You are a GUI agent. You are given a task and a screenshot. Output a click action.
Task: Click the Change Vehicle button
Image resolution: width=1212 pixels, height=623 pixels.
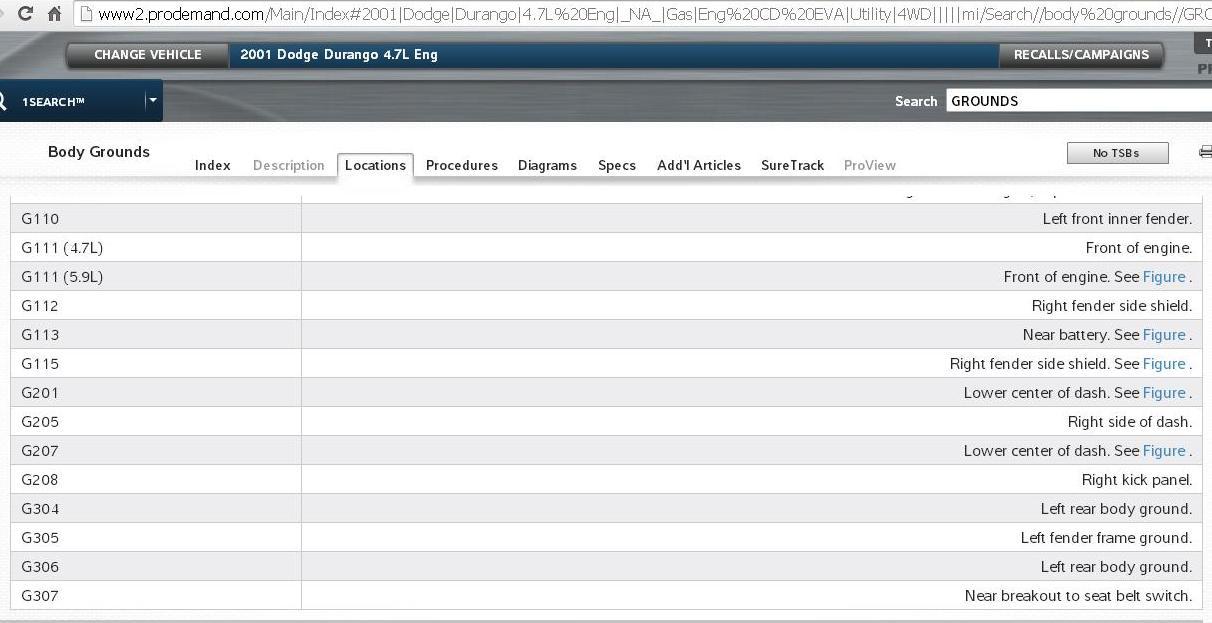click(148, 55)
